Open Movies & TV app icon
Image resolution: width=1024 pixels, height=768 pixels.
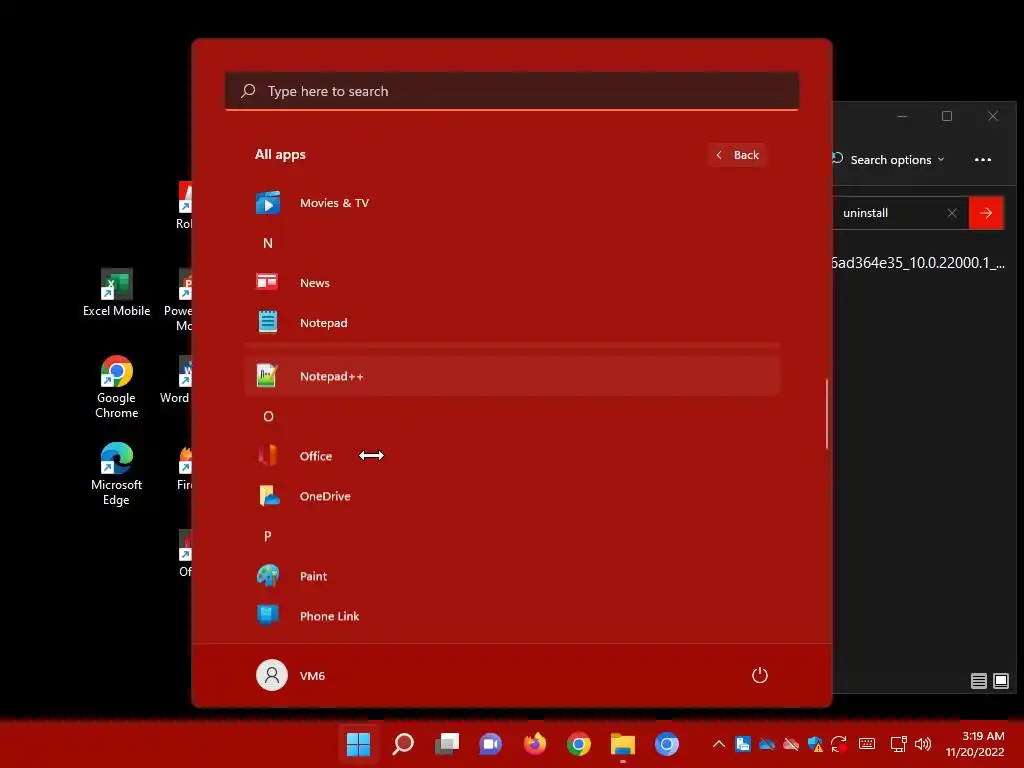pyautogui.click(x=268, y=203)
